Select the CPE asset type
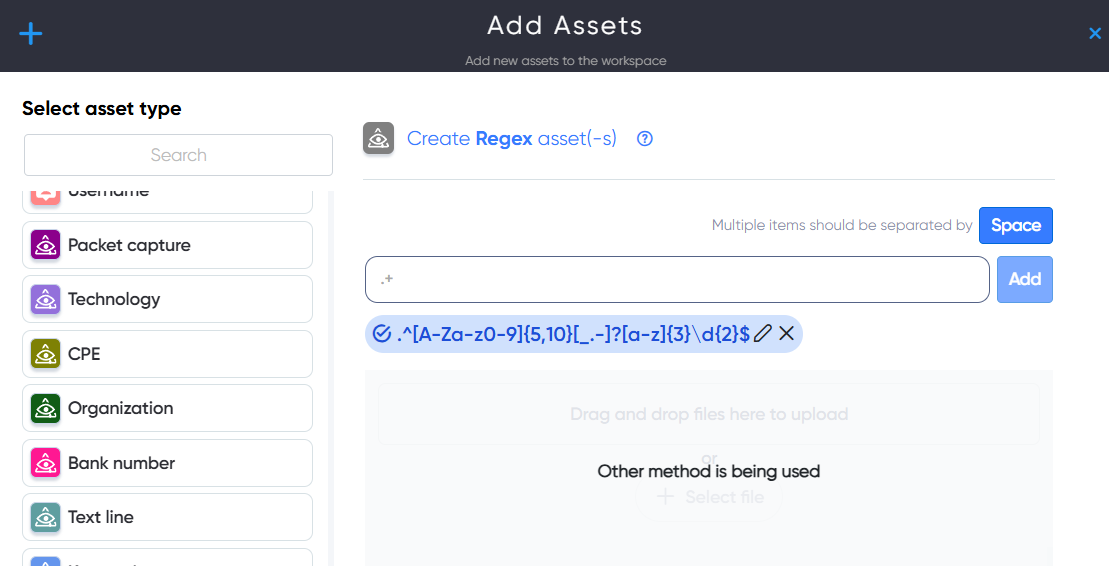 coord(168,354)
